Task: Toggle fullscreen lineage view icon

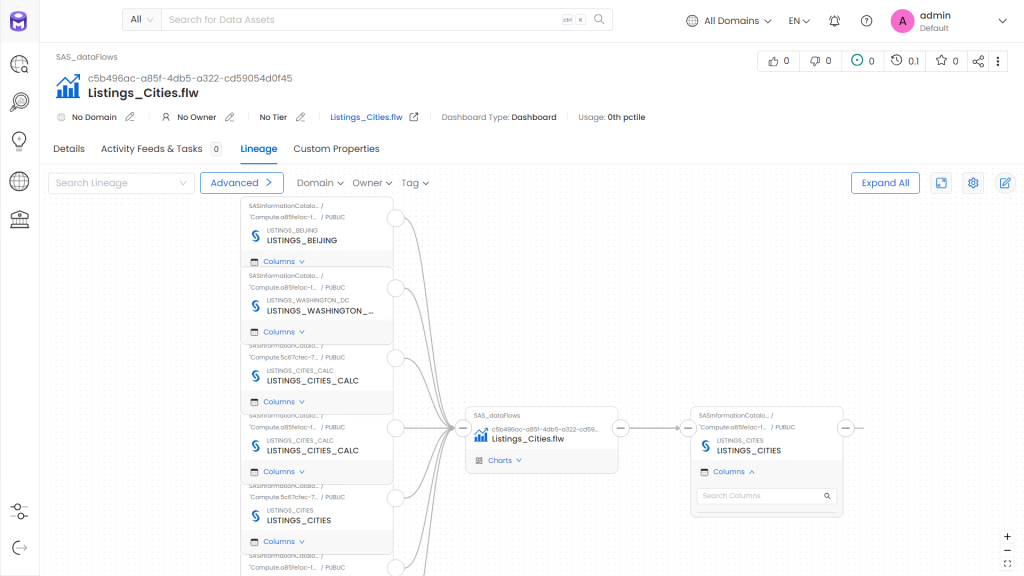Action: click(x=940, y=183)
